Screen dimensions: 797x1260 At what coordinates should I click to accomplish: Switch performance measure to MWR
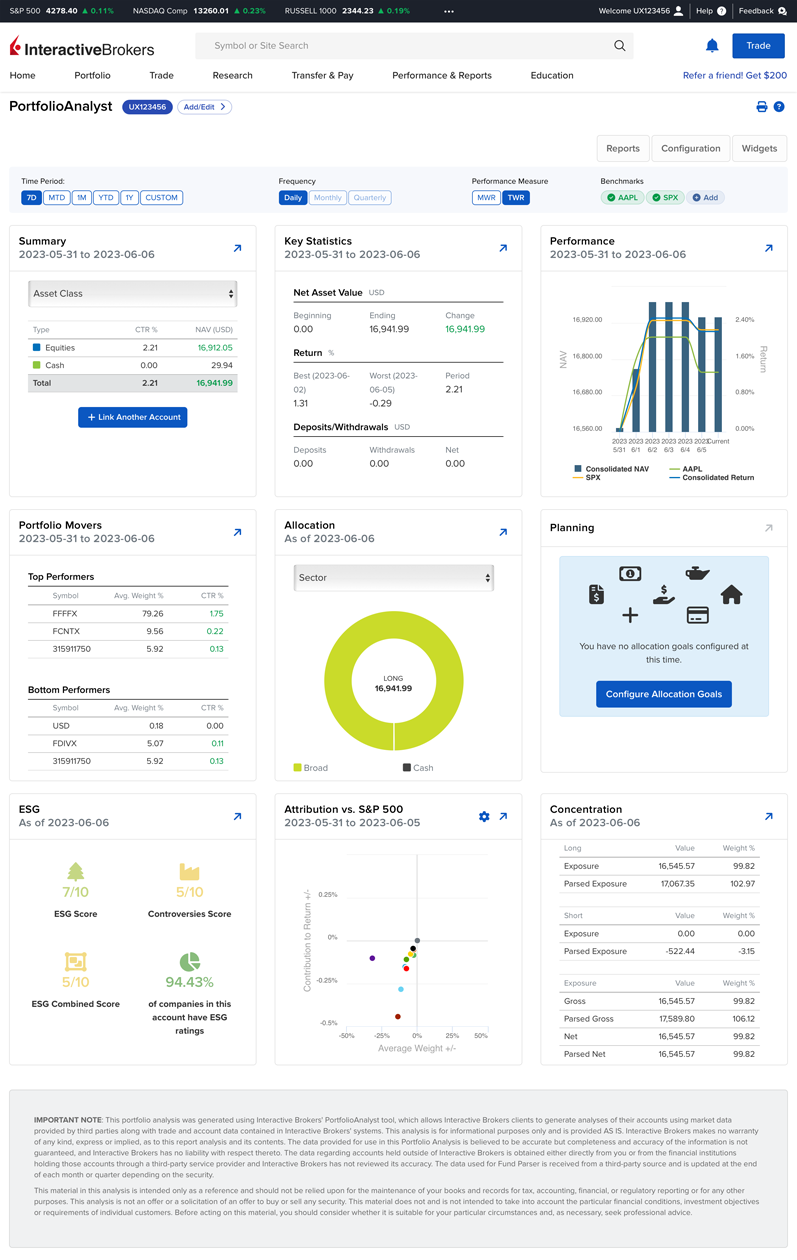(x=486, y=198)
